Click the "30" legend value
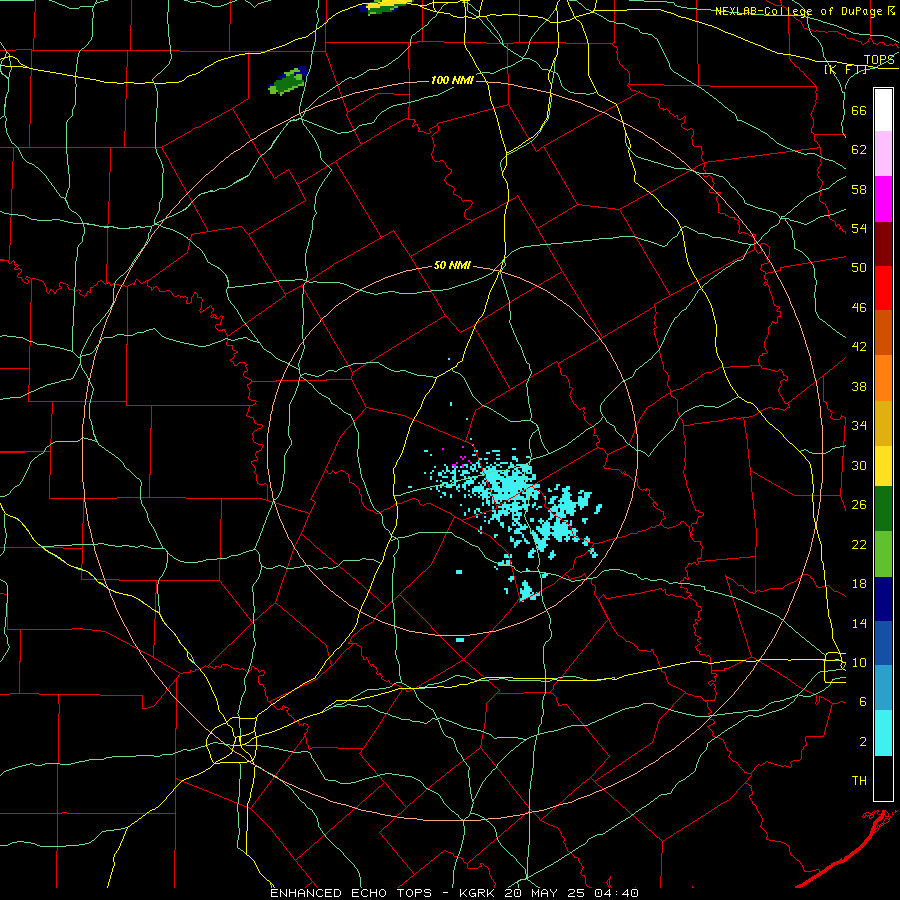 point(859,465)
